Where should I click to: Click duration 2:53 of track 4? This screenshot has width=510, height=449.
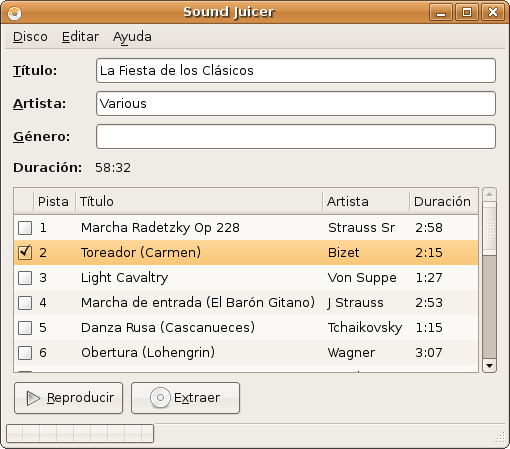tap(429, 303)
